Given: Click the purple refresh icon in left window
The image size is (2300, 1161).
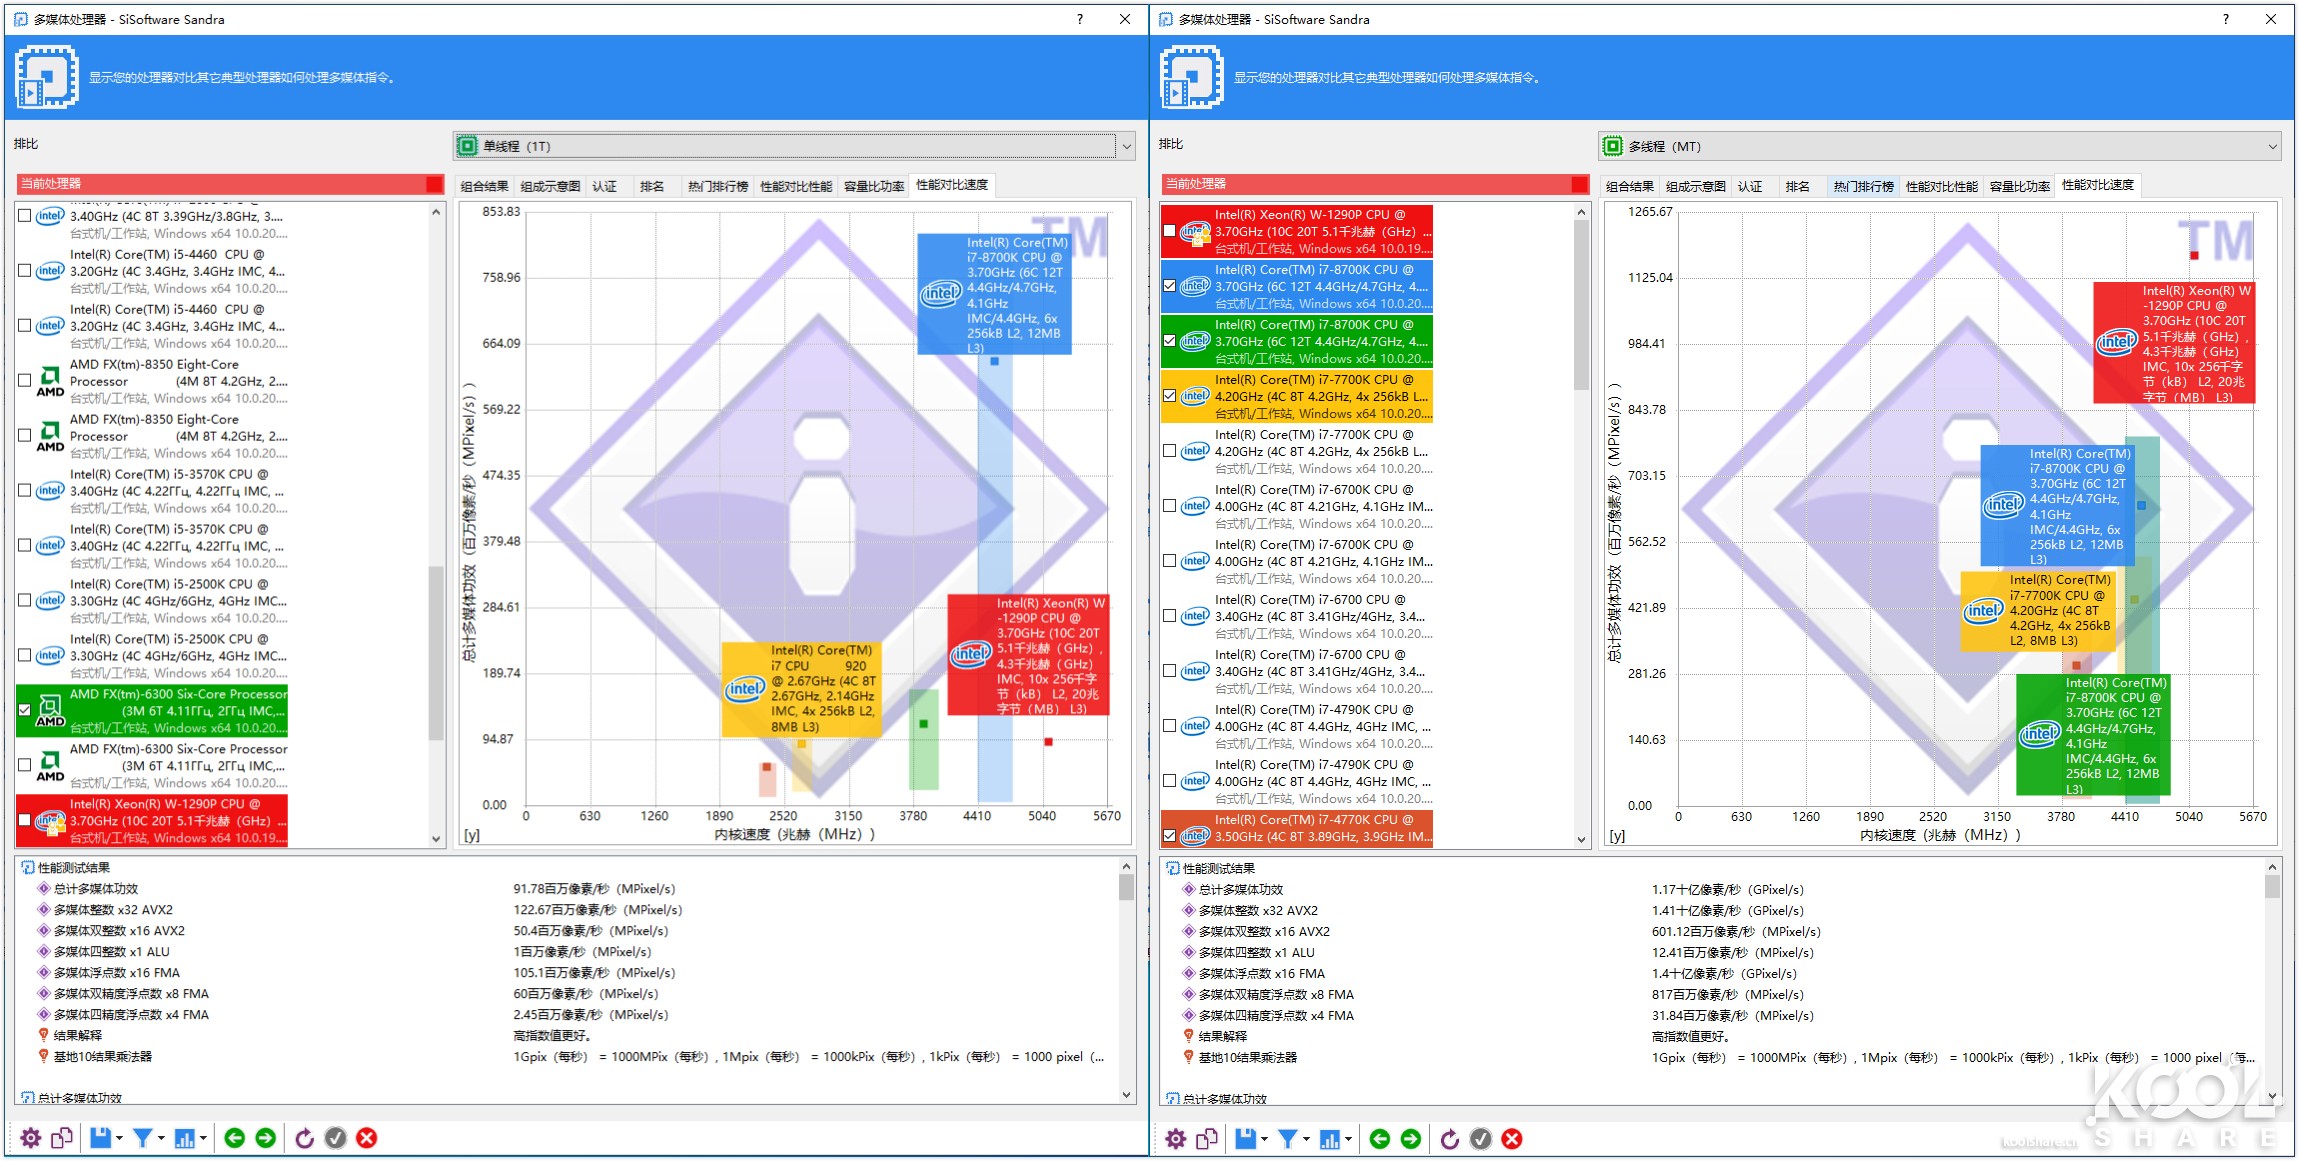Looking at the screenshot, I should (x=305, y=1138).
